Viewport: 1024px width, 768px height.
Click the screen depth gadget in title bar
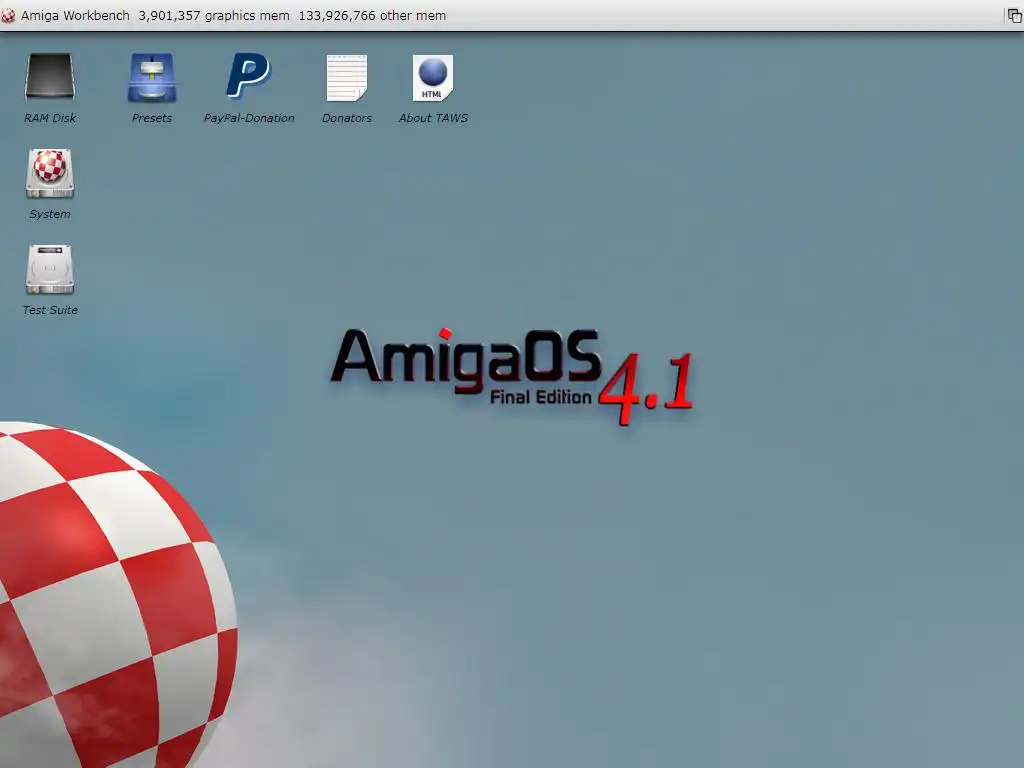click(1014, 16)
